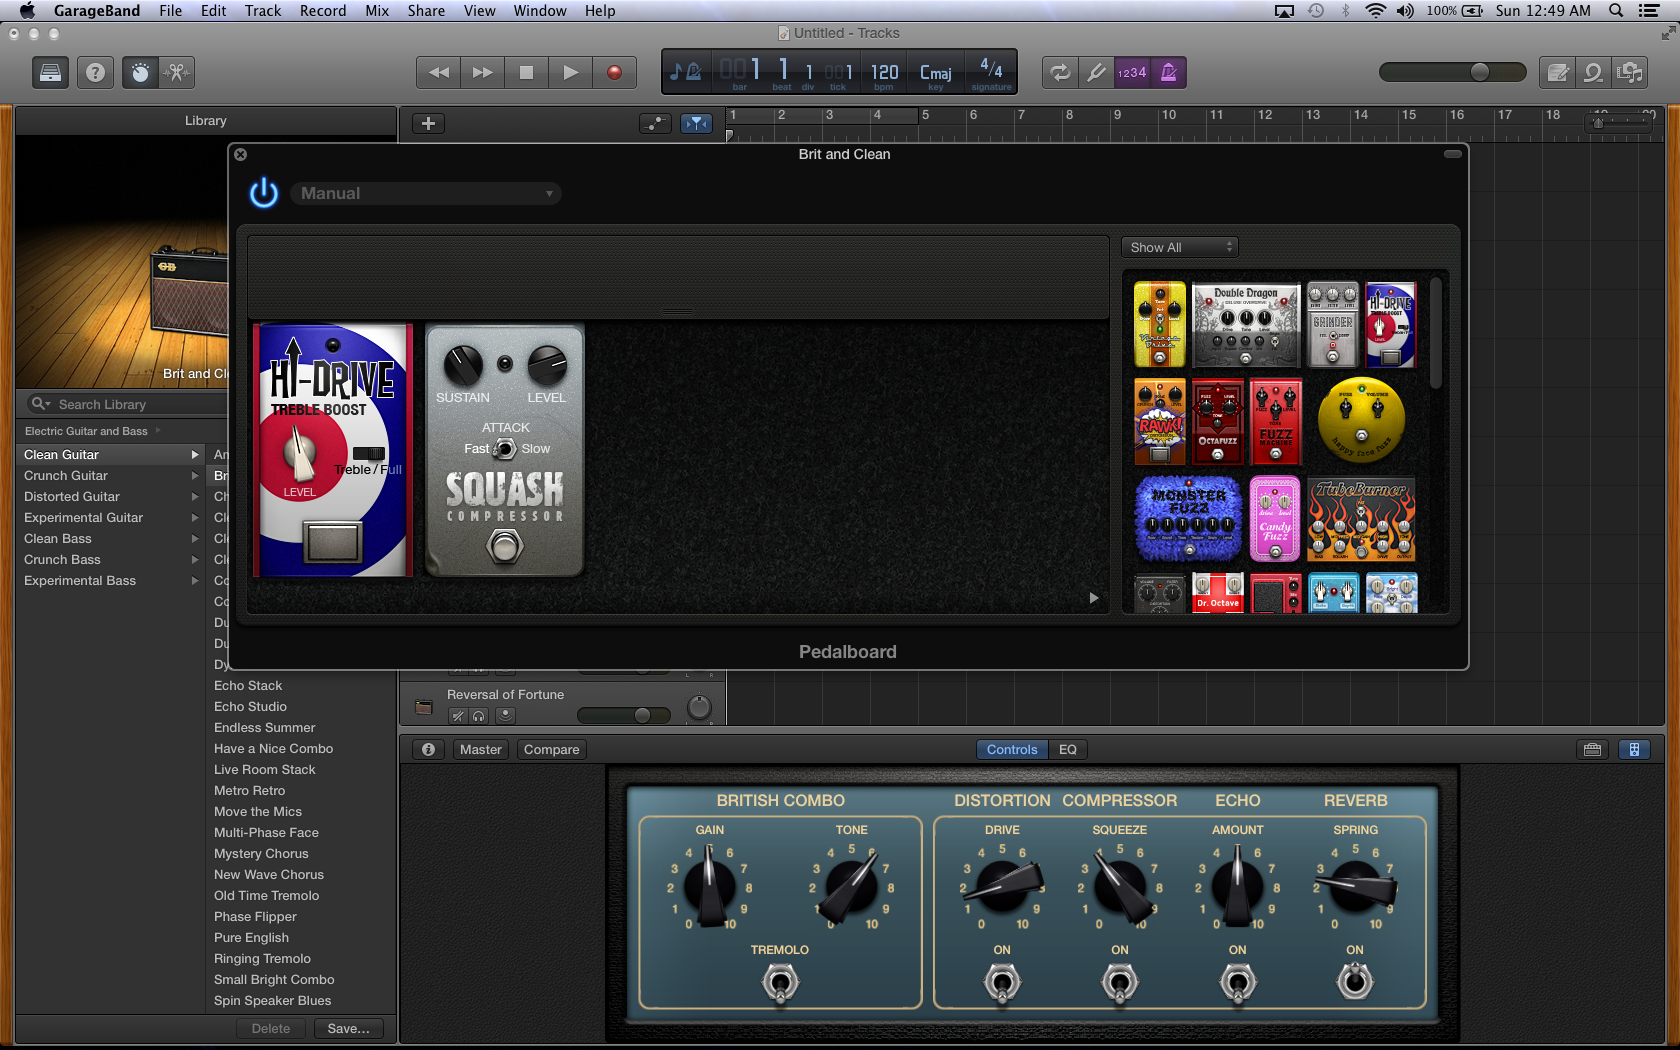The width and height of the screenshot is (1680, 1050).
Task: Toggle the Cycle loop button
Action: pyautogui.click(x=1060, y=72)
